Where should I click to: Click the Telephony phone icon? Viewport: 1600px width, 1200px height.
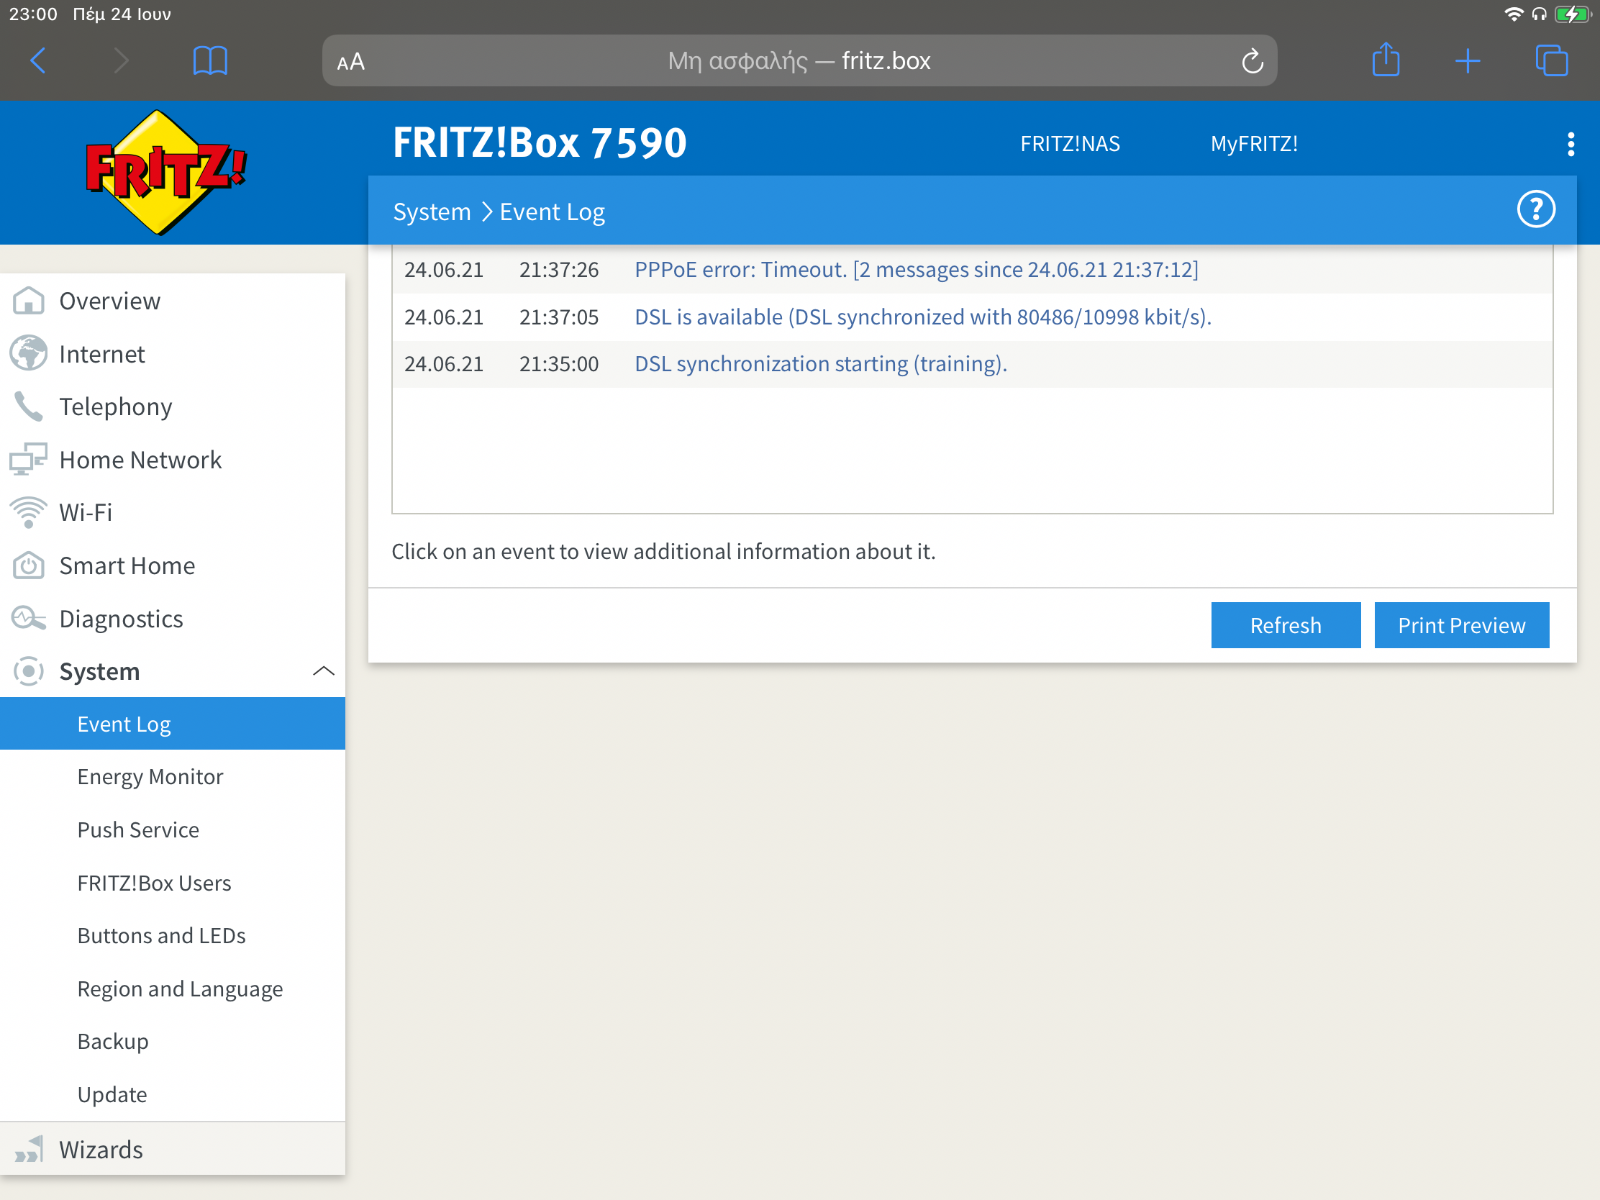point(28,407)
